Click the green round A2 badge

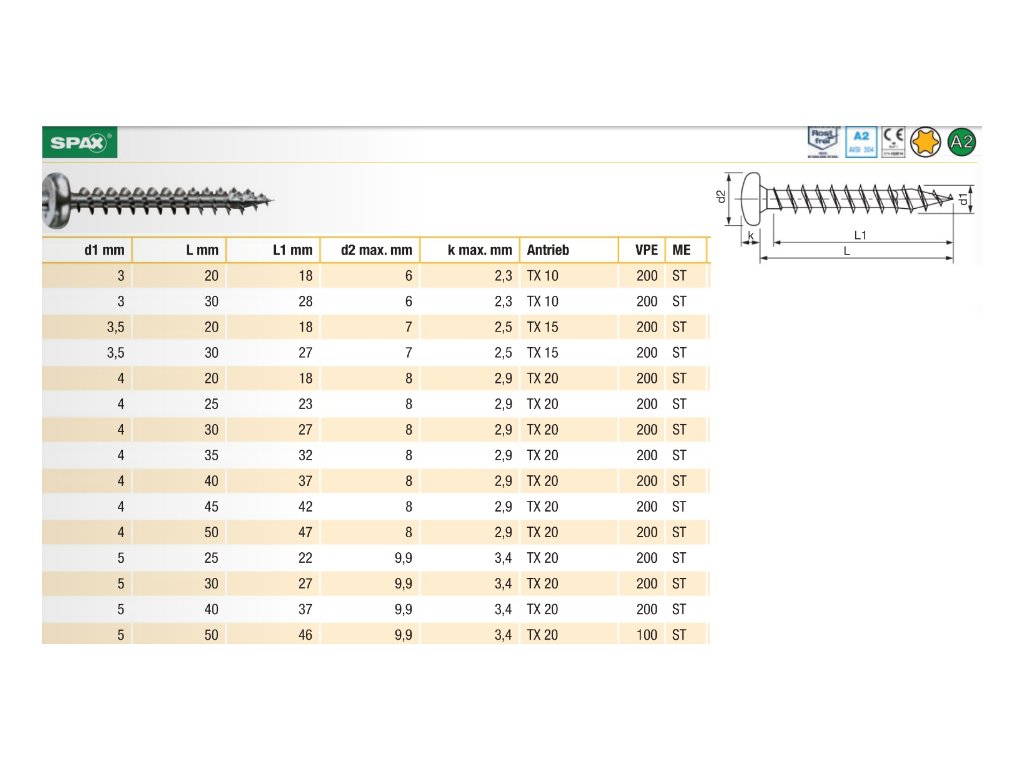point(961,142)
